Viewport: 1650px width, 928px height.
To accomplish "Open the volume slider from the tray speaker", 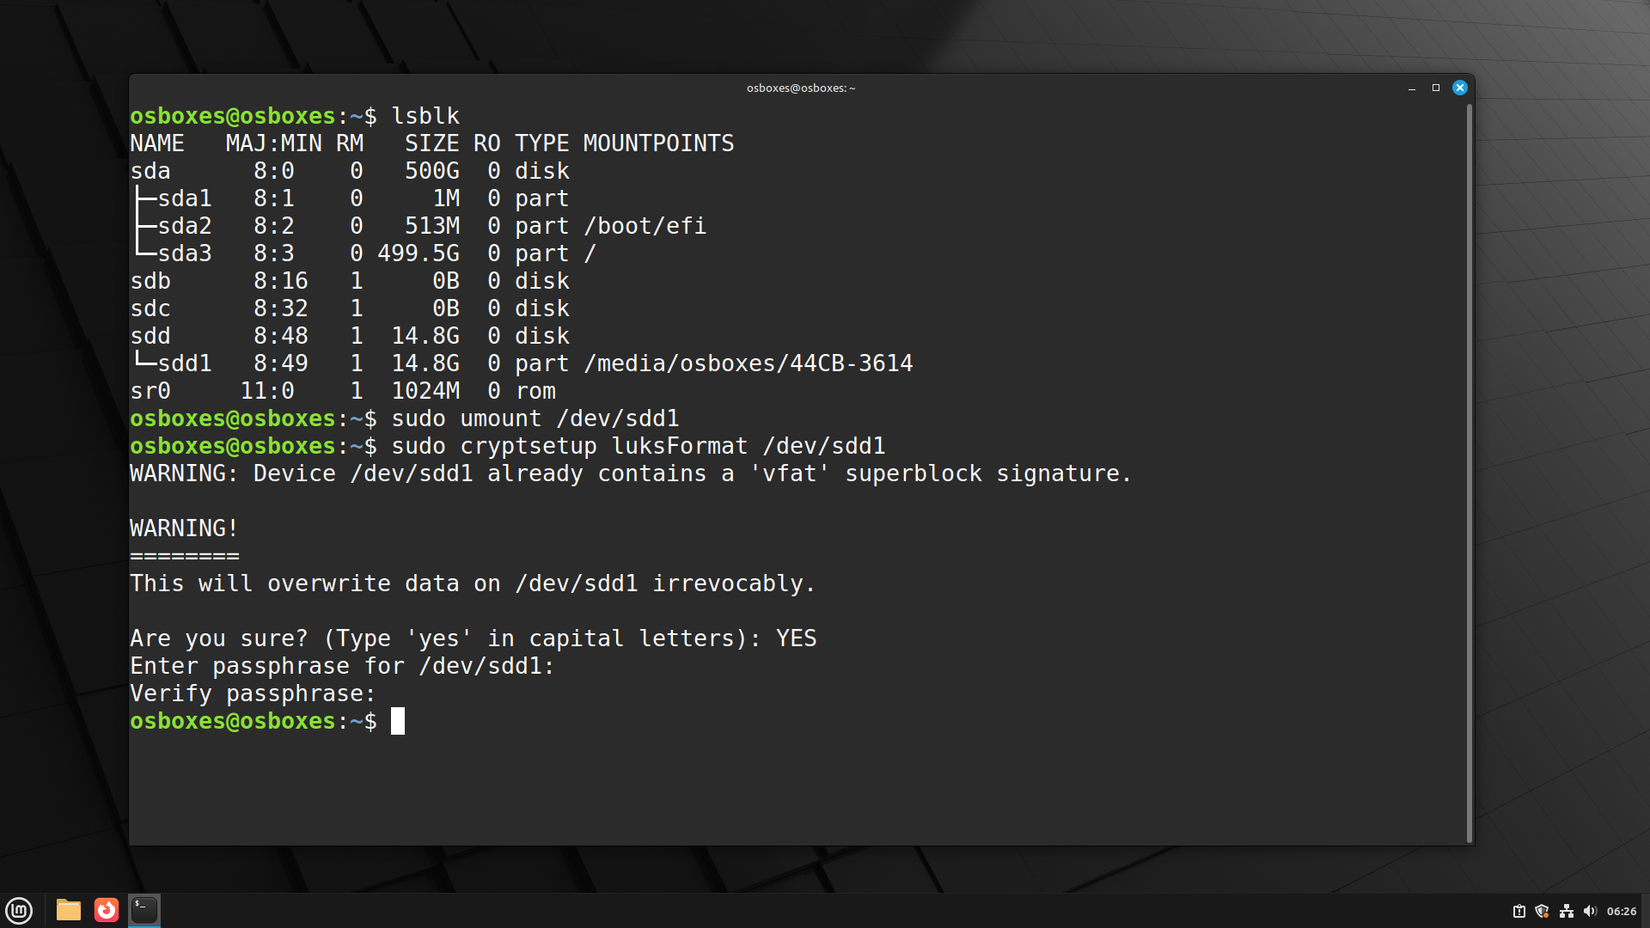I will [1590, 911].
